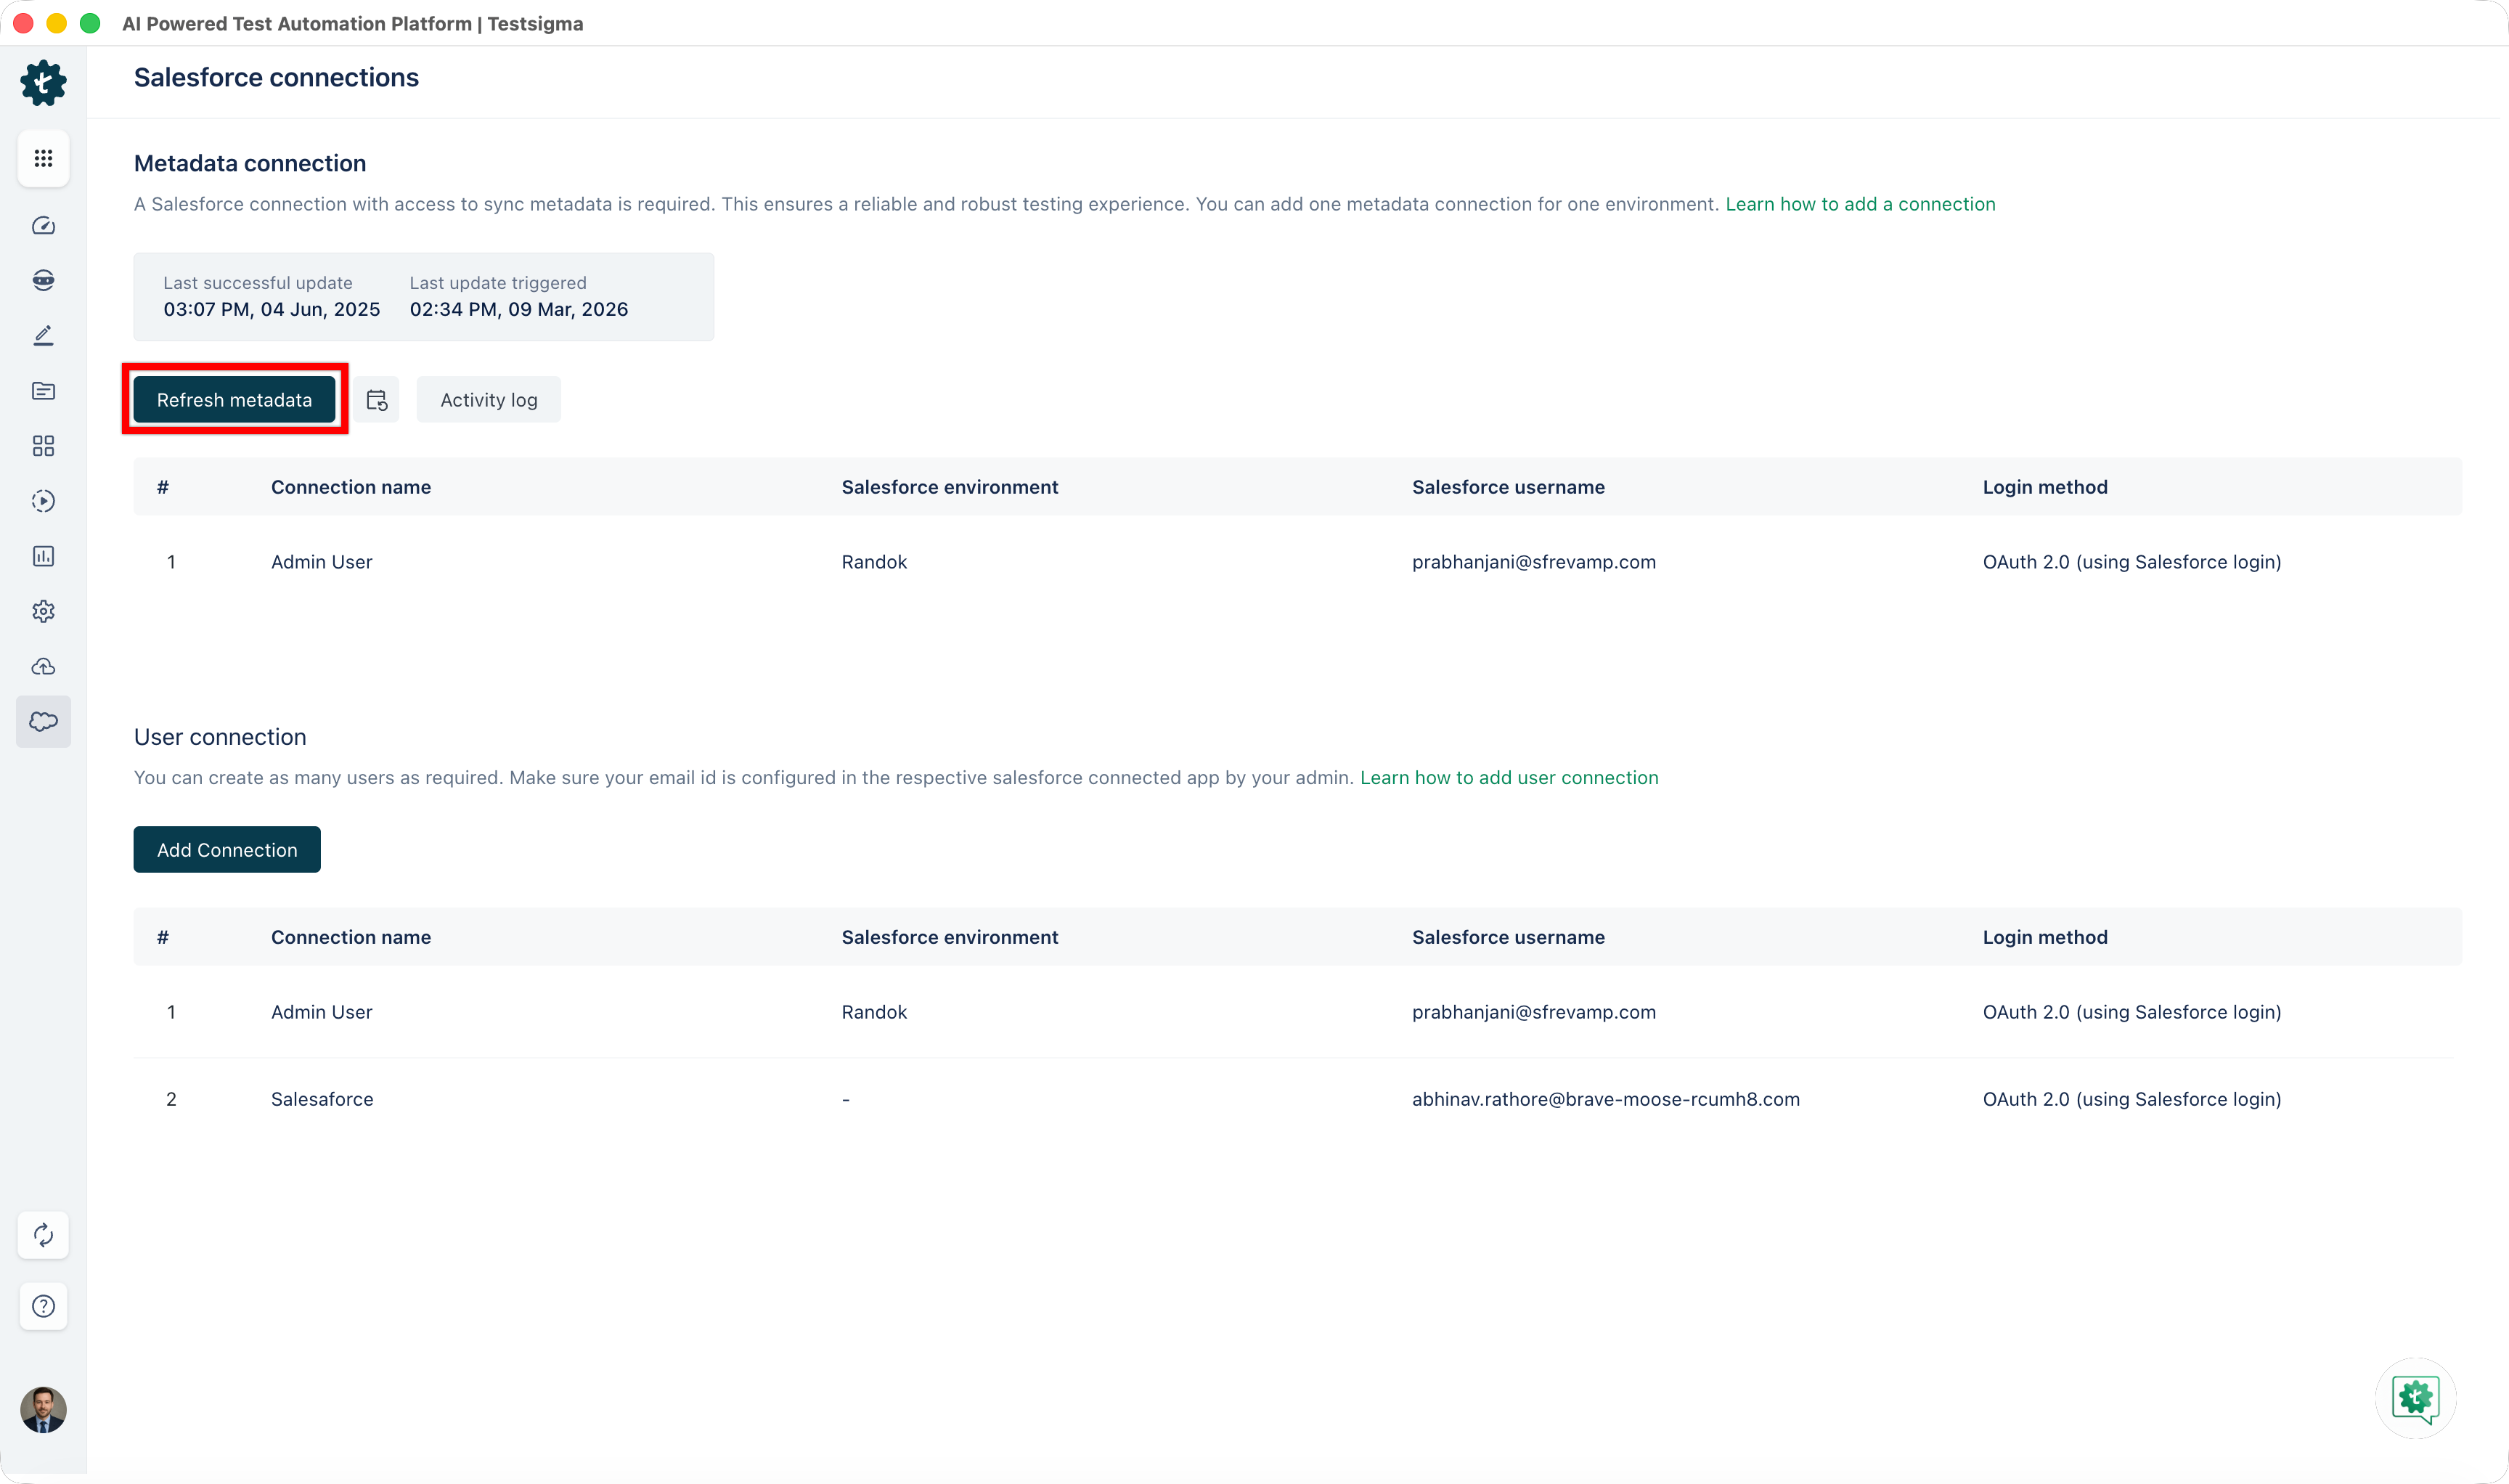Open the reports bar chart icon
Image resolution: width=2509 pixels, height=1484 pixels.
point(43,556)
